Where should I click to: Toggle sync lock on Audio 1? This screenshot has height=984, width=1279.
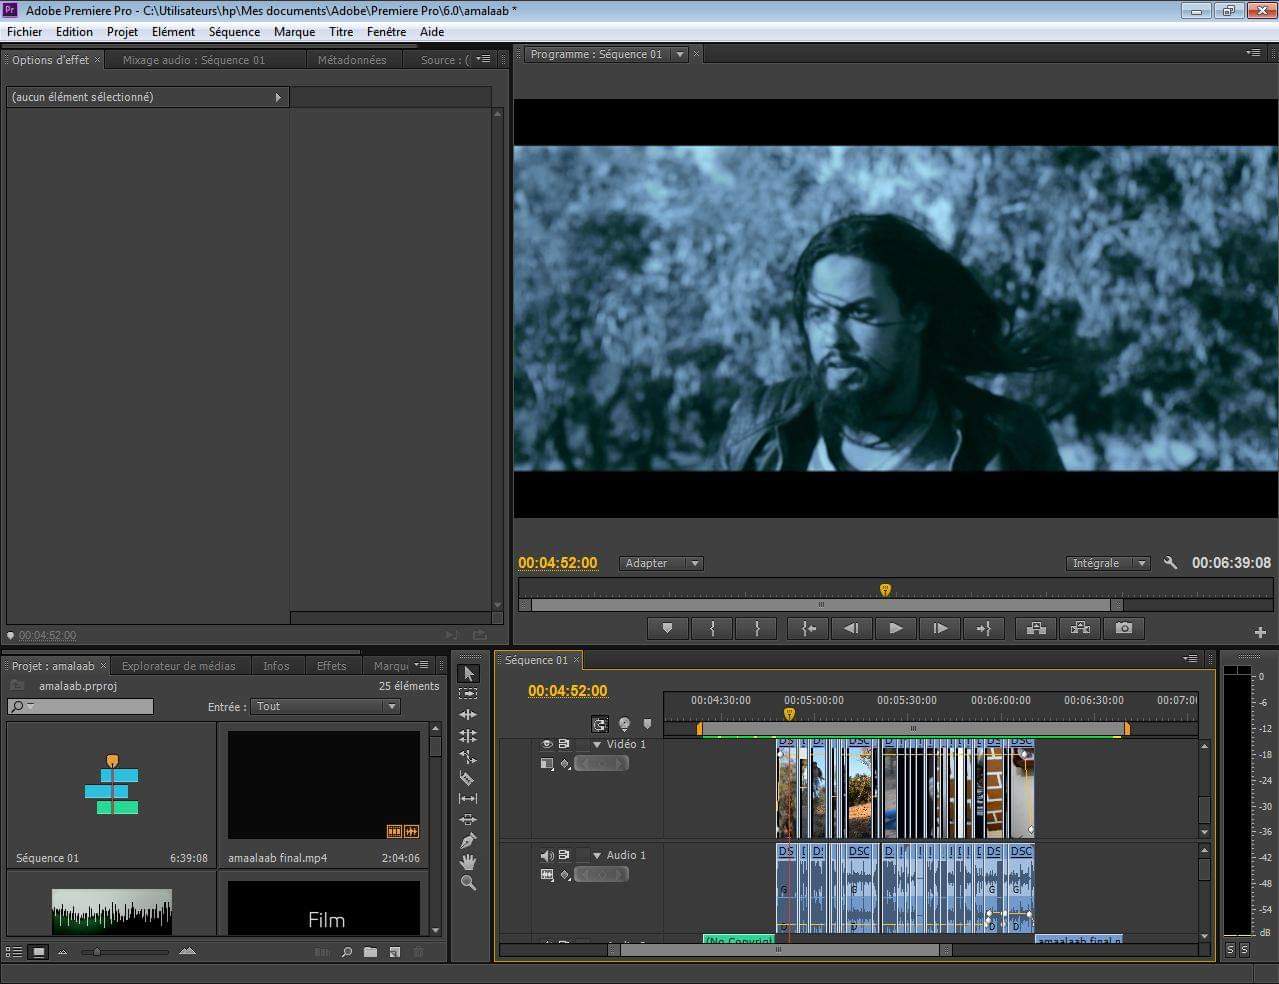[x=564, y=855]
